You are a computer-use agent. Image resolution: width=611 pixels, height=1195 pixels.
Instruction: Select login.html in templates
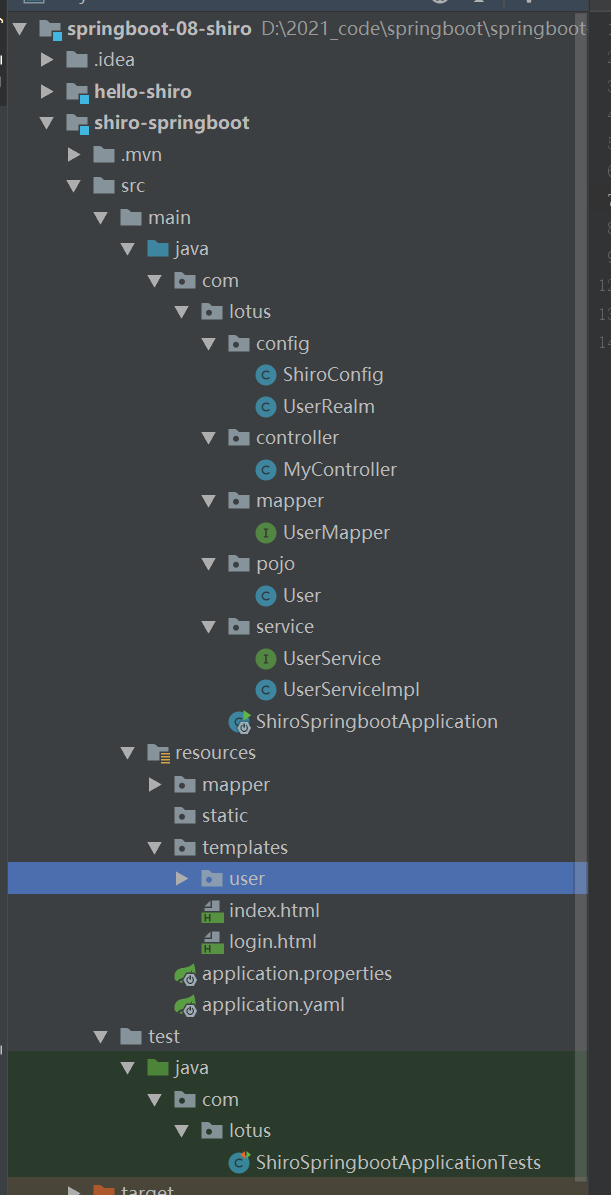[x=272, y=942]
